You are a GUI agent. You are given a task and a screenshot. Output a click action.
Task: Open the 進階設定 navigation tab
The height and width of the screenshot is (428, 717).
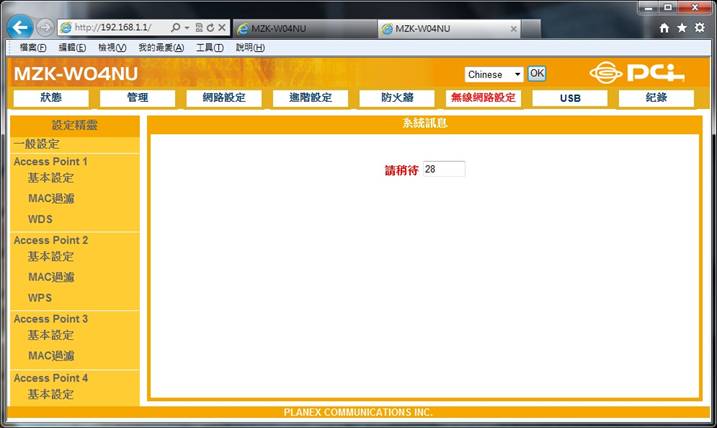[x=310, y=98]
